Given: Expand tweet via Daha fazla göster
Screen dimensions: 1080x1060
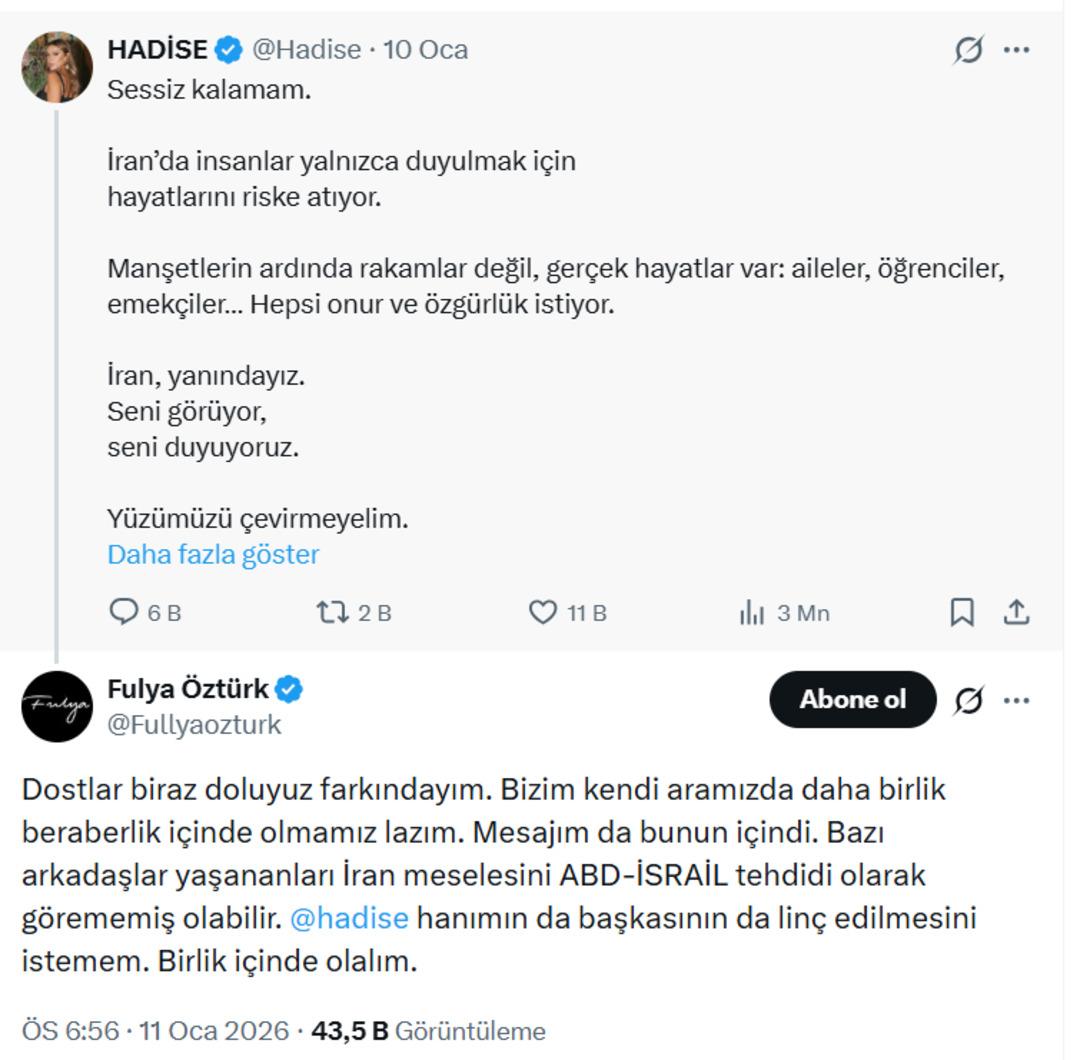Looking at the screenshot, I should pos(213,552).
